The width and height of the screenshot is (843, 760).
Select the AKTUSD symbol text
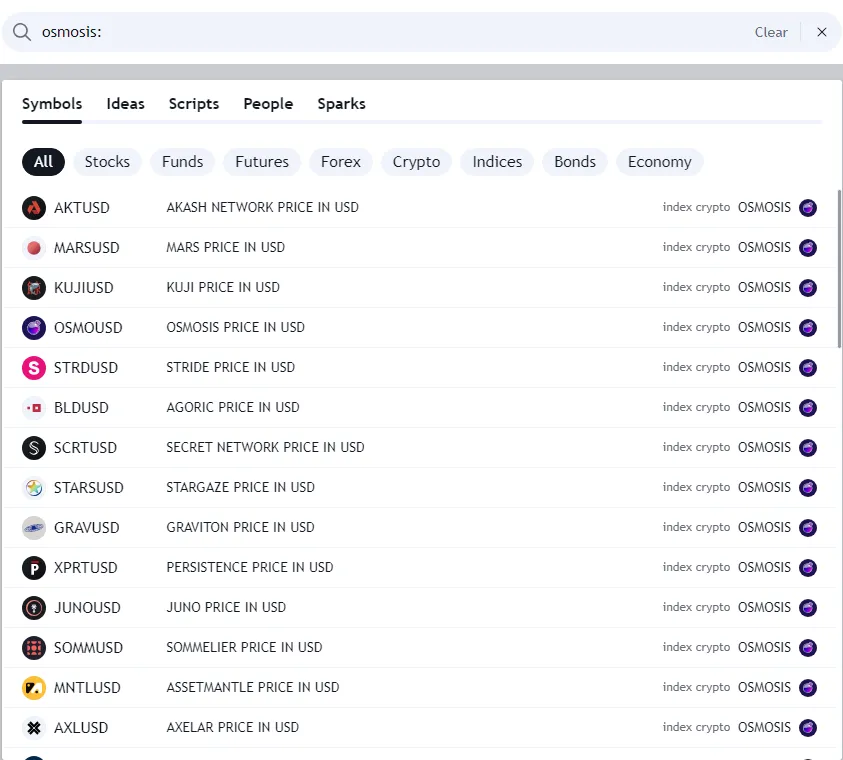[x=82, y=207]
